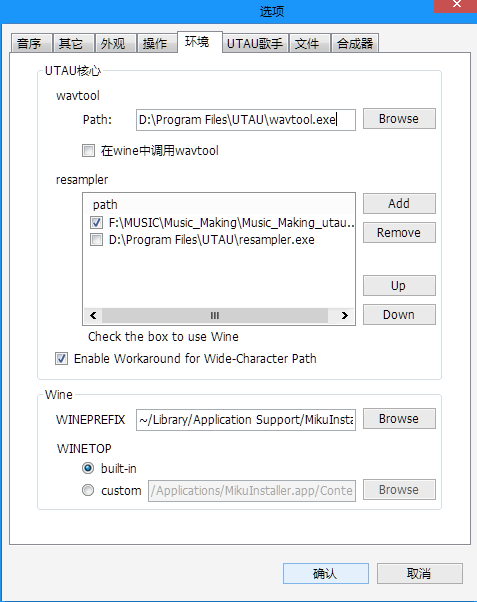Open the 合成器 tab
The width and height of the screenshot is (477, 602).
pyautogui.click(x=355, y=43)
